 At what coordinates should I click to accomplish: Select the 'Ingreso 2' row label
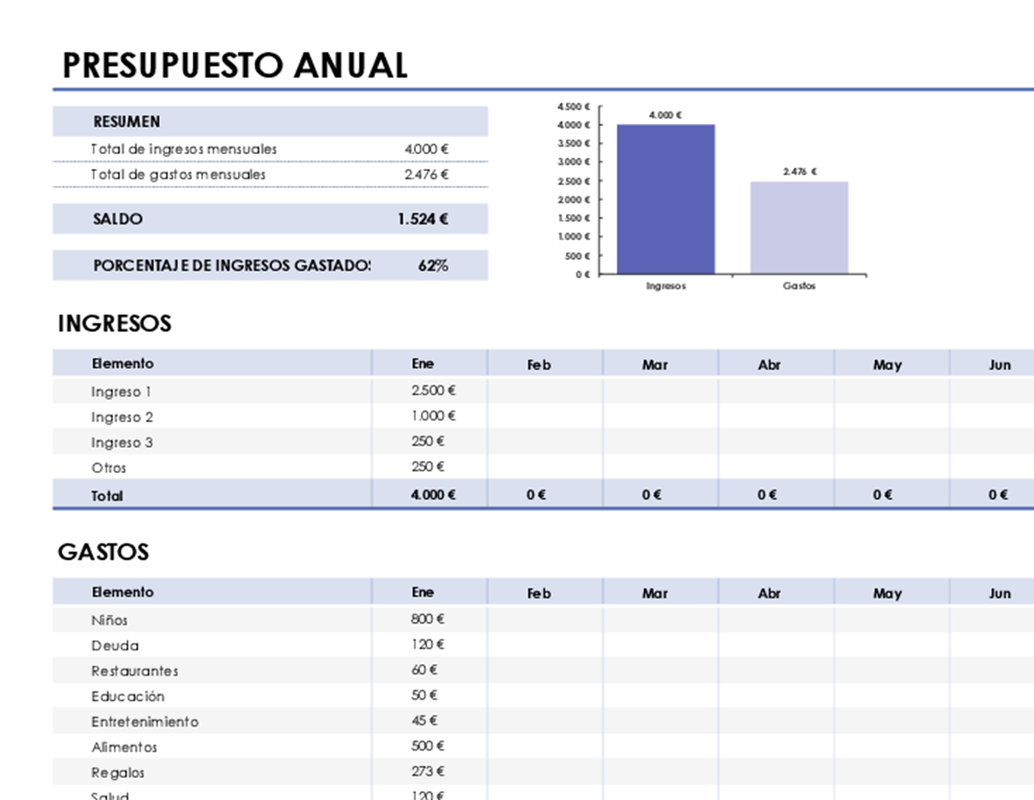coord(122,417)
